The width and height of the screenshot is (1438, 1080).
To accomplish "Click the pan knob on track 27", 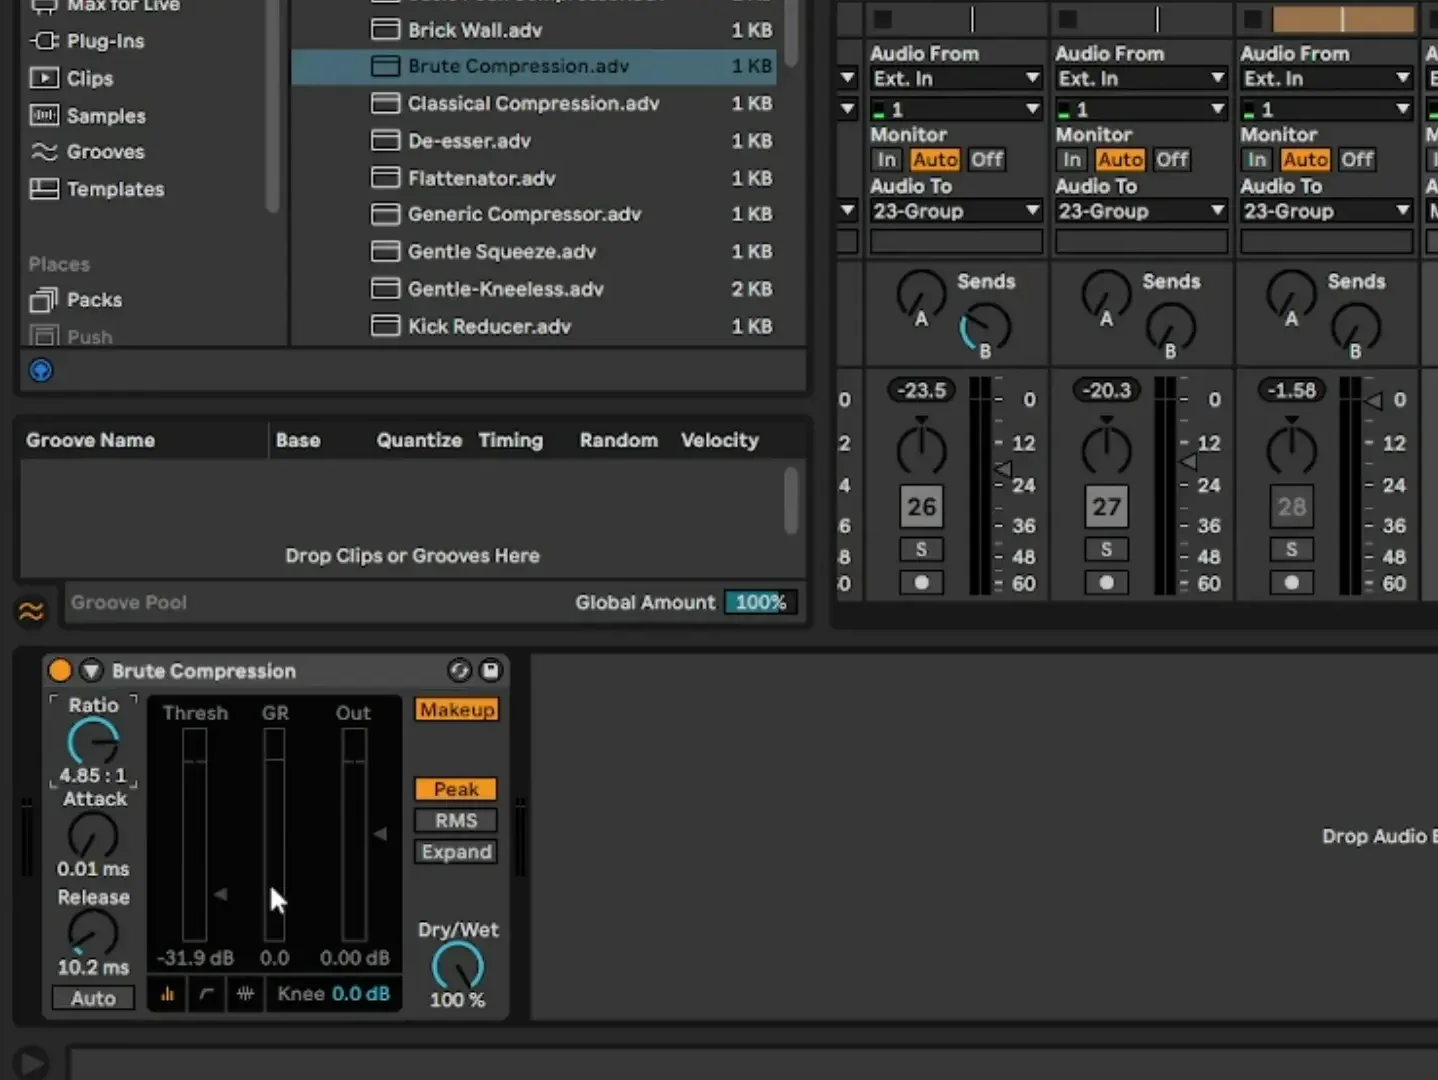I will [1106, 449].
